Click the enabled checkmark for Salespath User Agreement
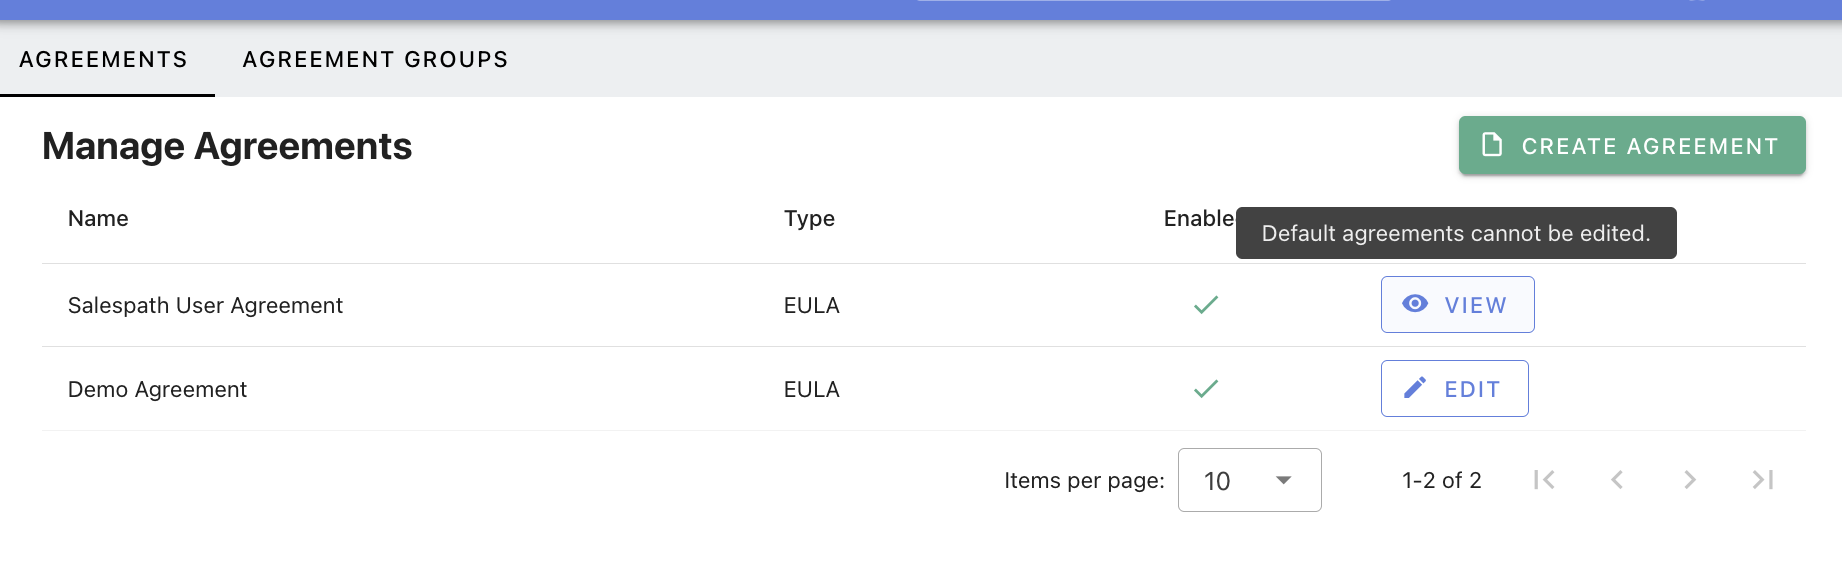This screenshot has height=586, width=1842. (x=1206, y=305)
